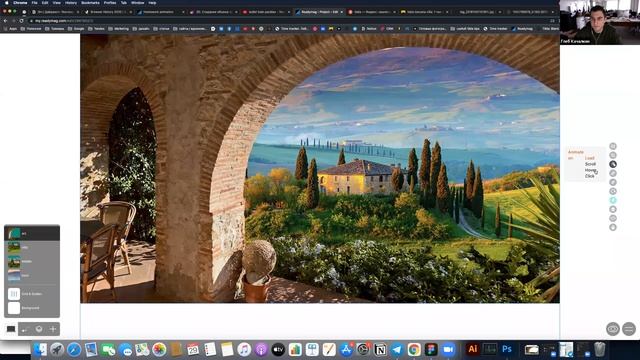The width and height of the screenshot is (640, 360).
Task: Click the undo arrow in bottom toolbar
Action: (25, 329)
